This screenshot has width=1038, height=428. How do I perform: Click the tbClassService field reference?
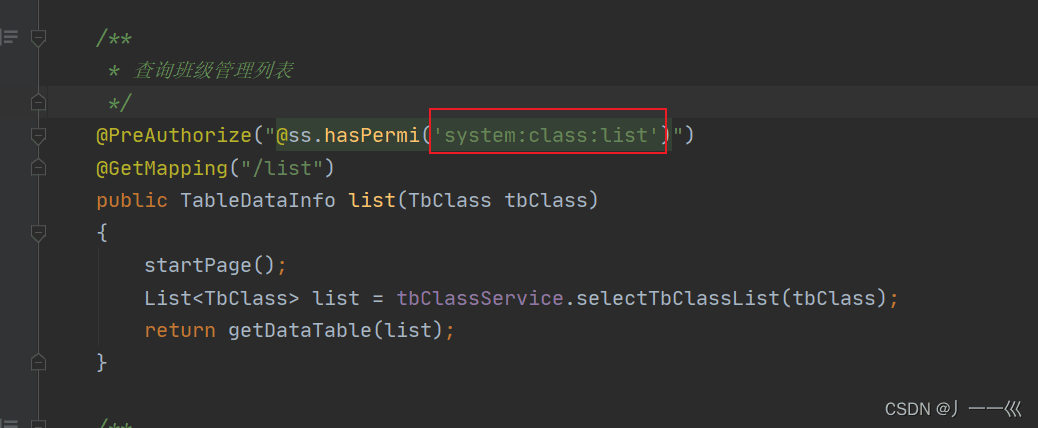(480, 298)
